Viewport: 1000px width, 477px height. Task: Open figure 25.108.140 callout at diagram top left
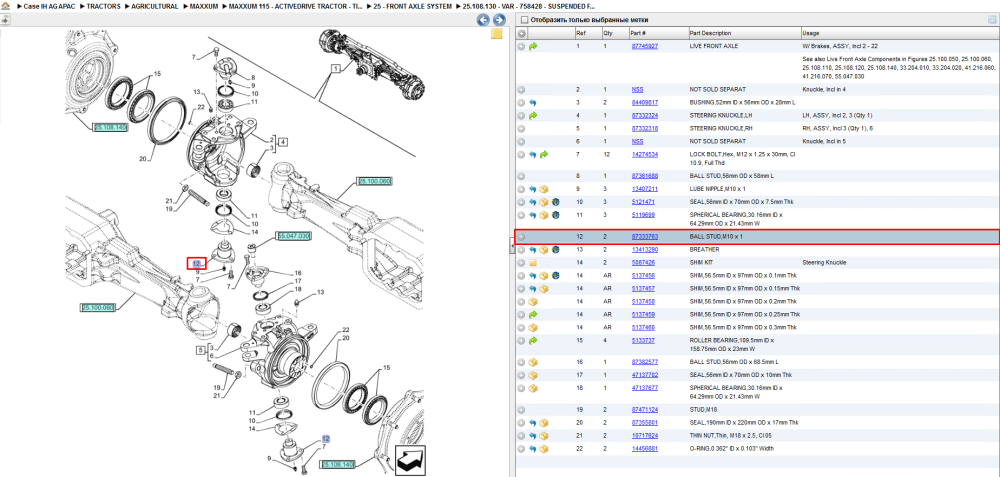pos(110,128)
